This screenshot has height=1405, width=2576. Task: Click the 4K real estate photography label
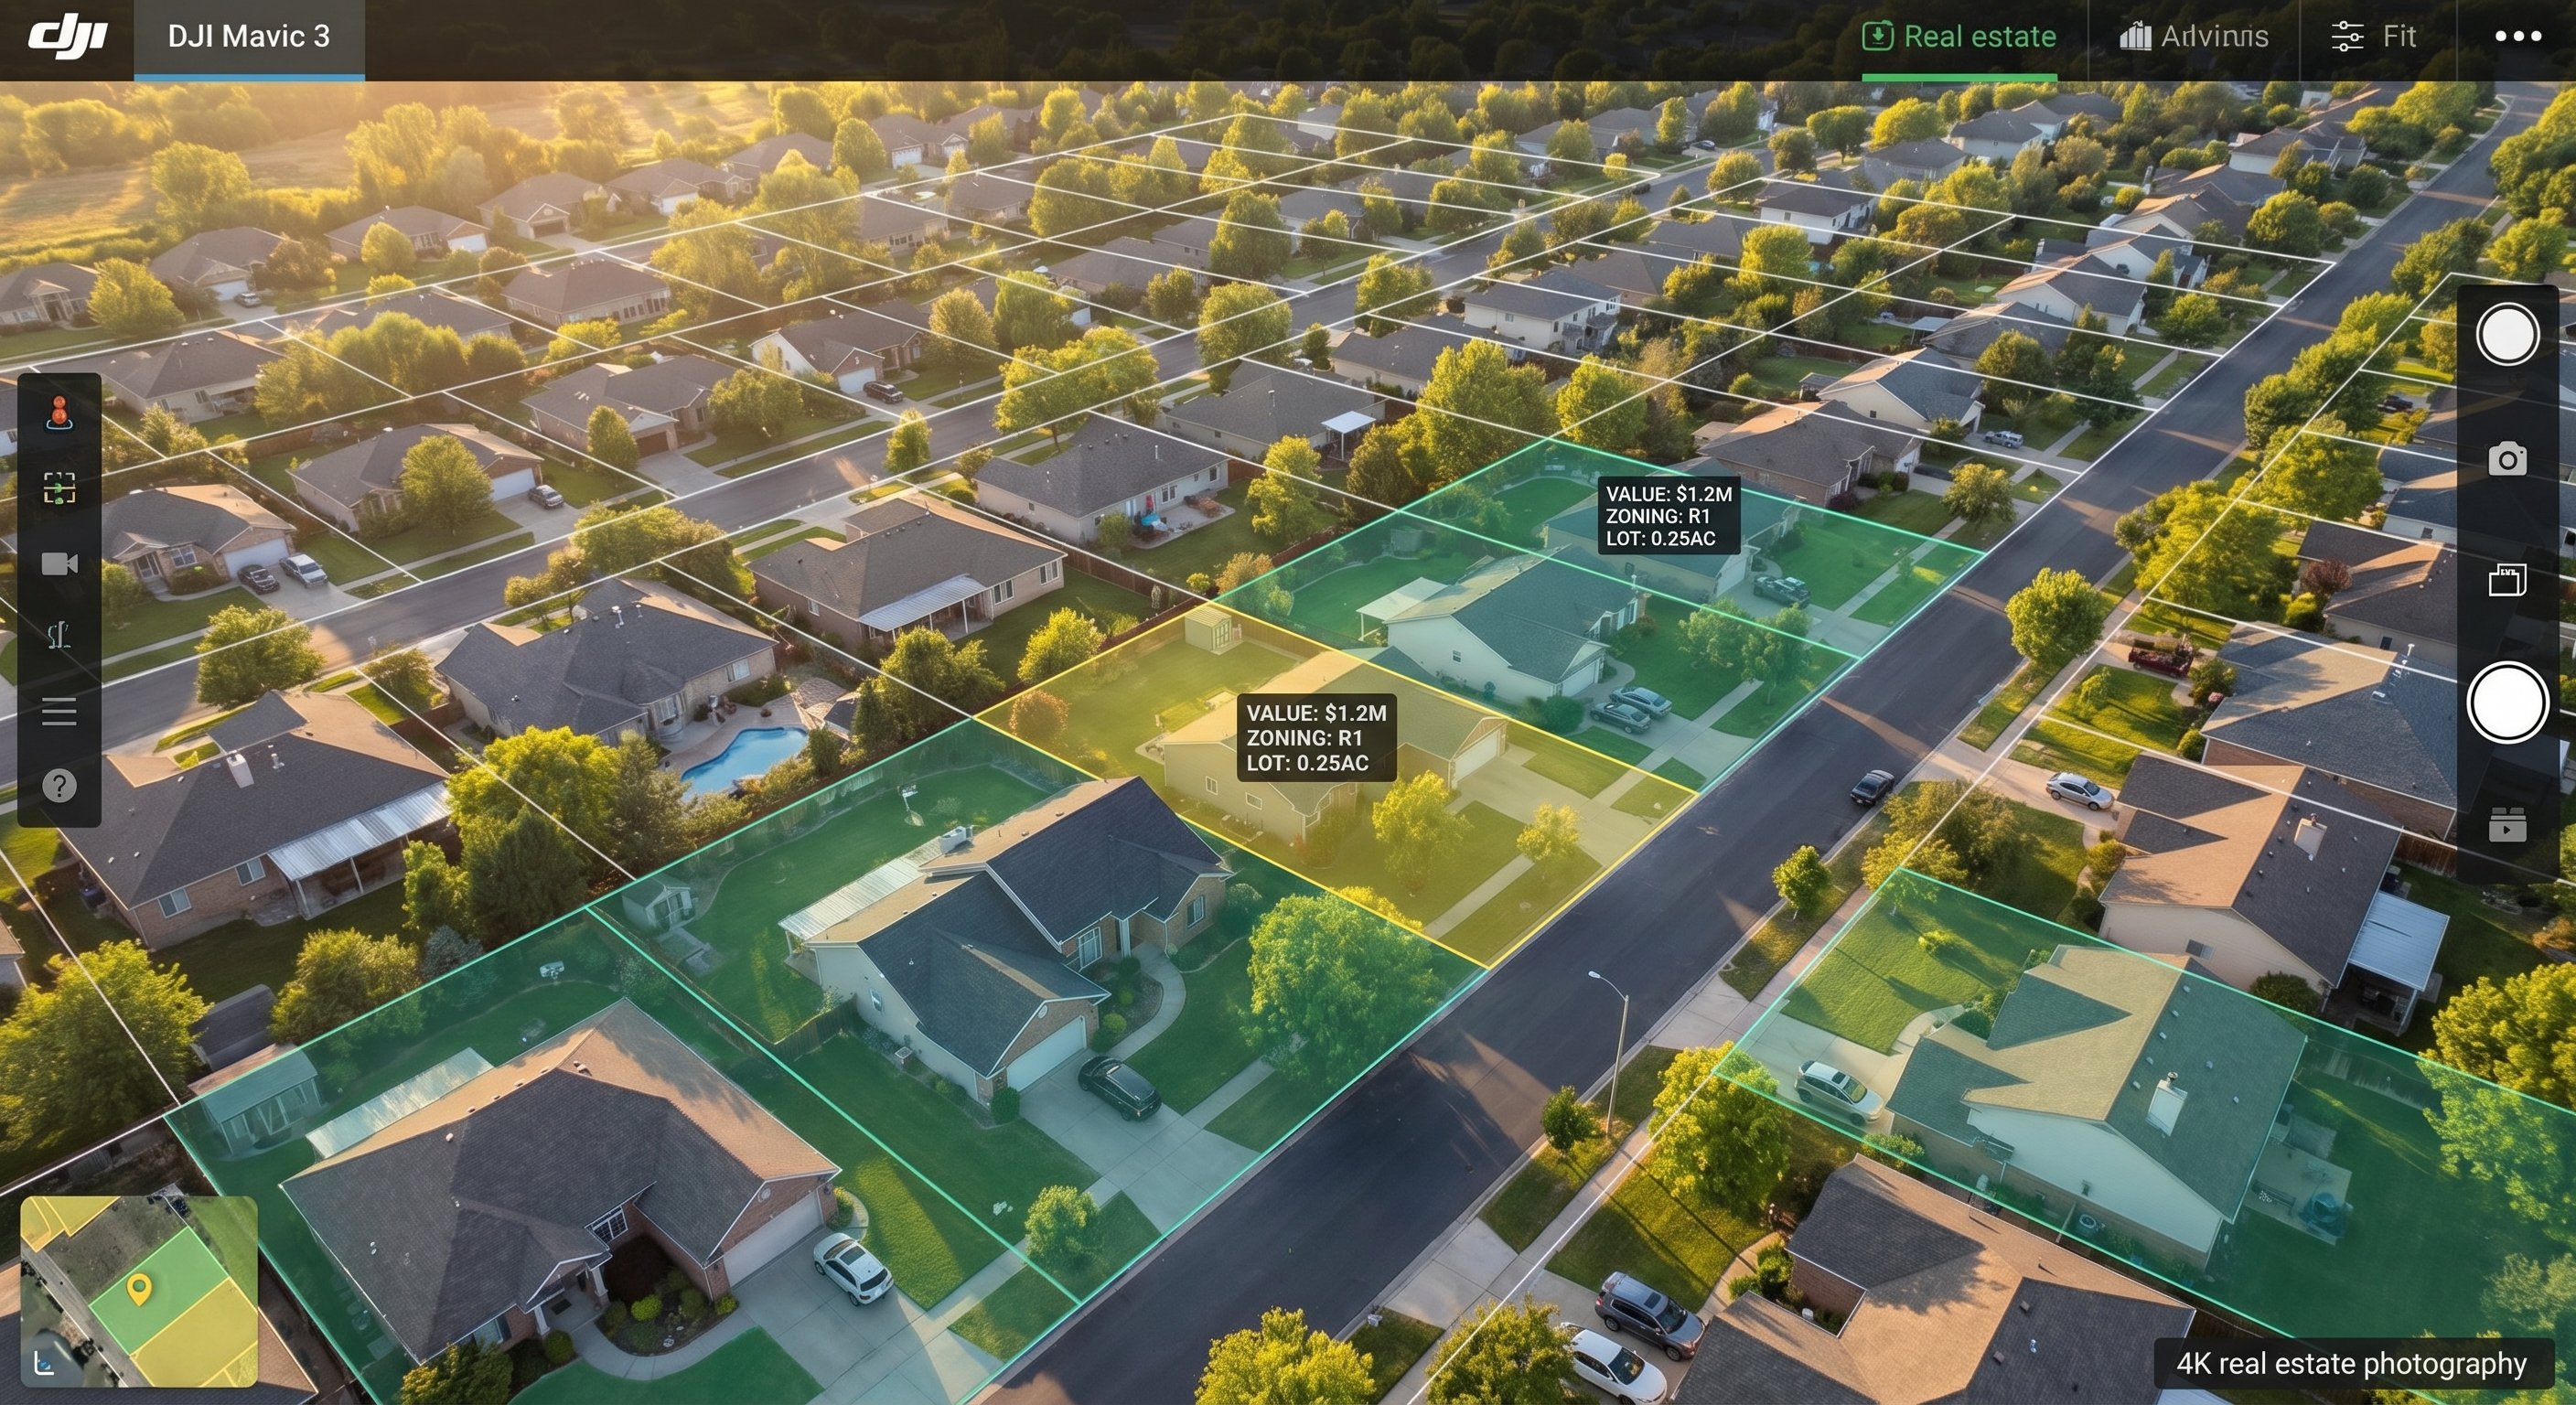pos(2351,1363)
